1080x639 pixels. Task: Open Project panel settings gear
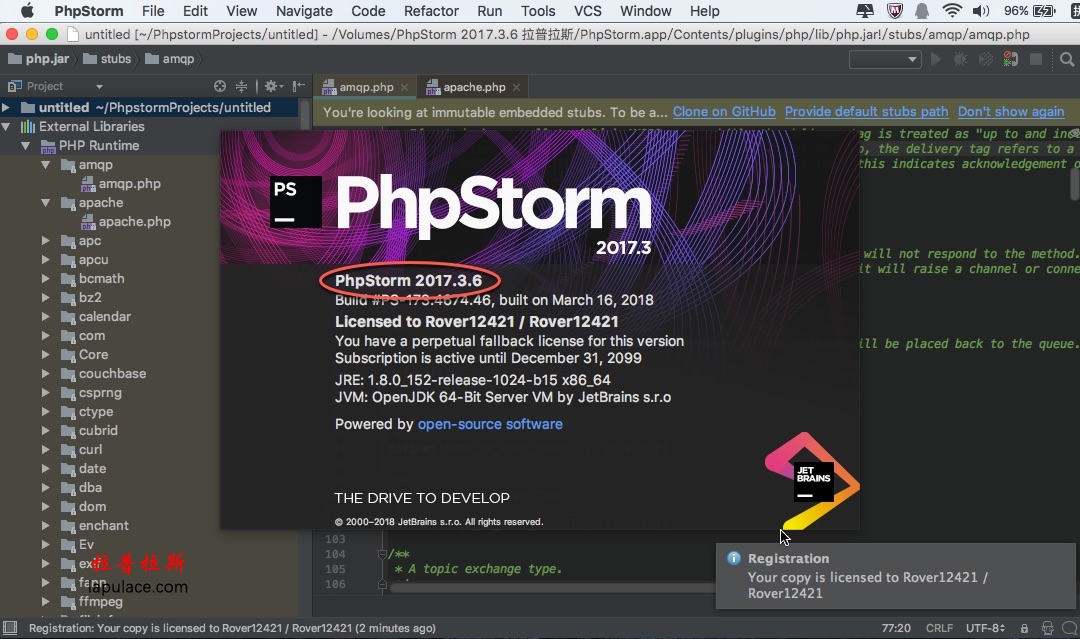click(x=273, y=86)
